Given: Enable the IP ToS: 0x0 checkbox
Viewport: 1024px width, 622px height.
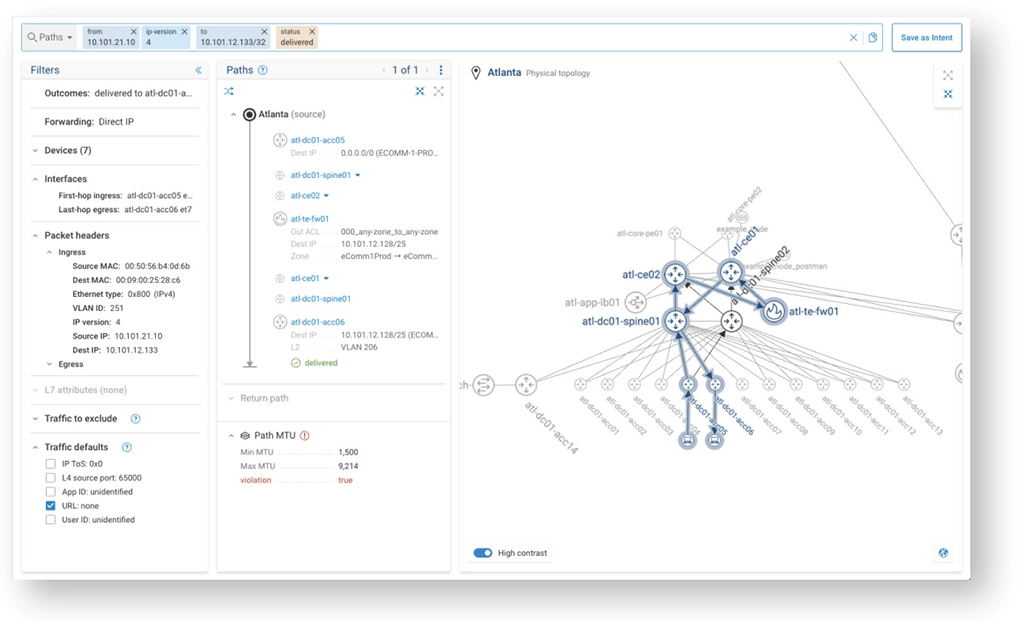Looking at the screenshot, I should 50,464.
